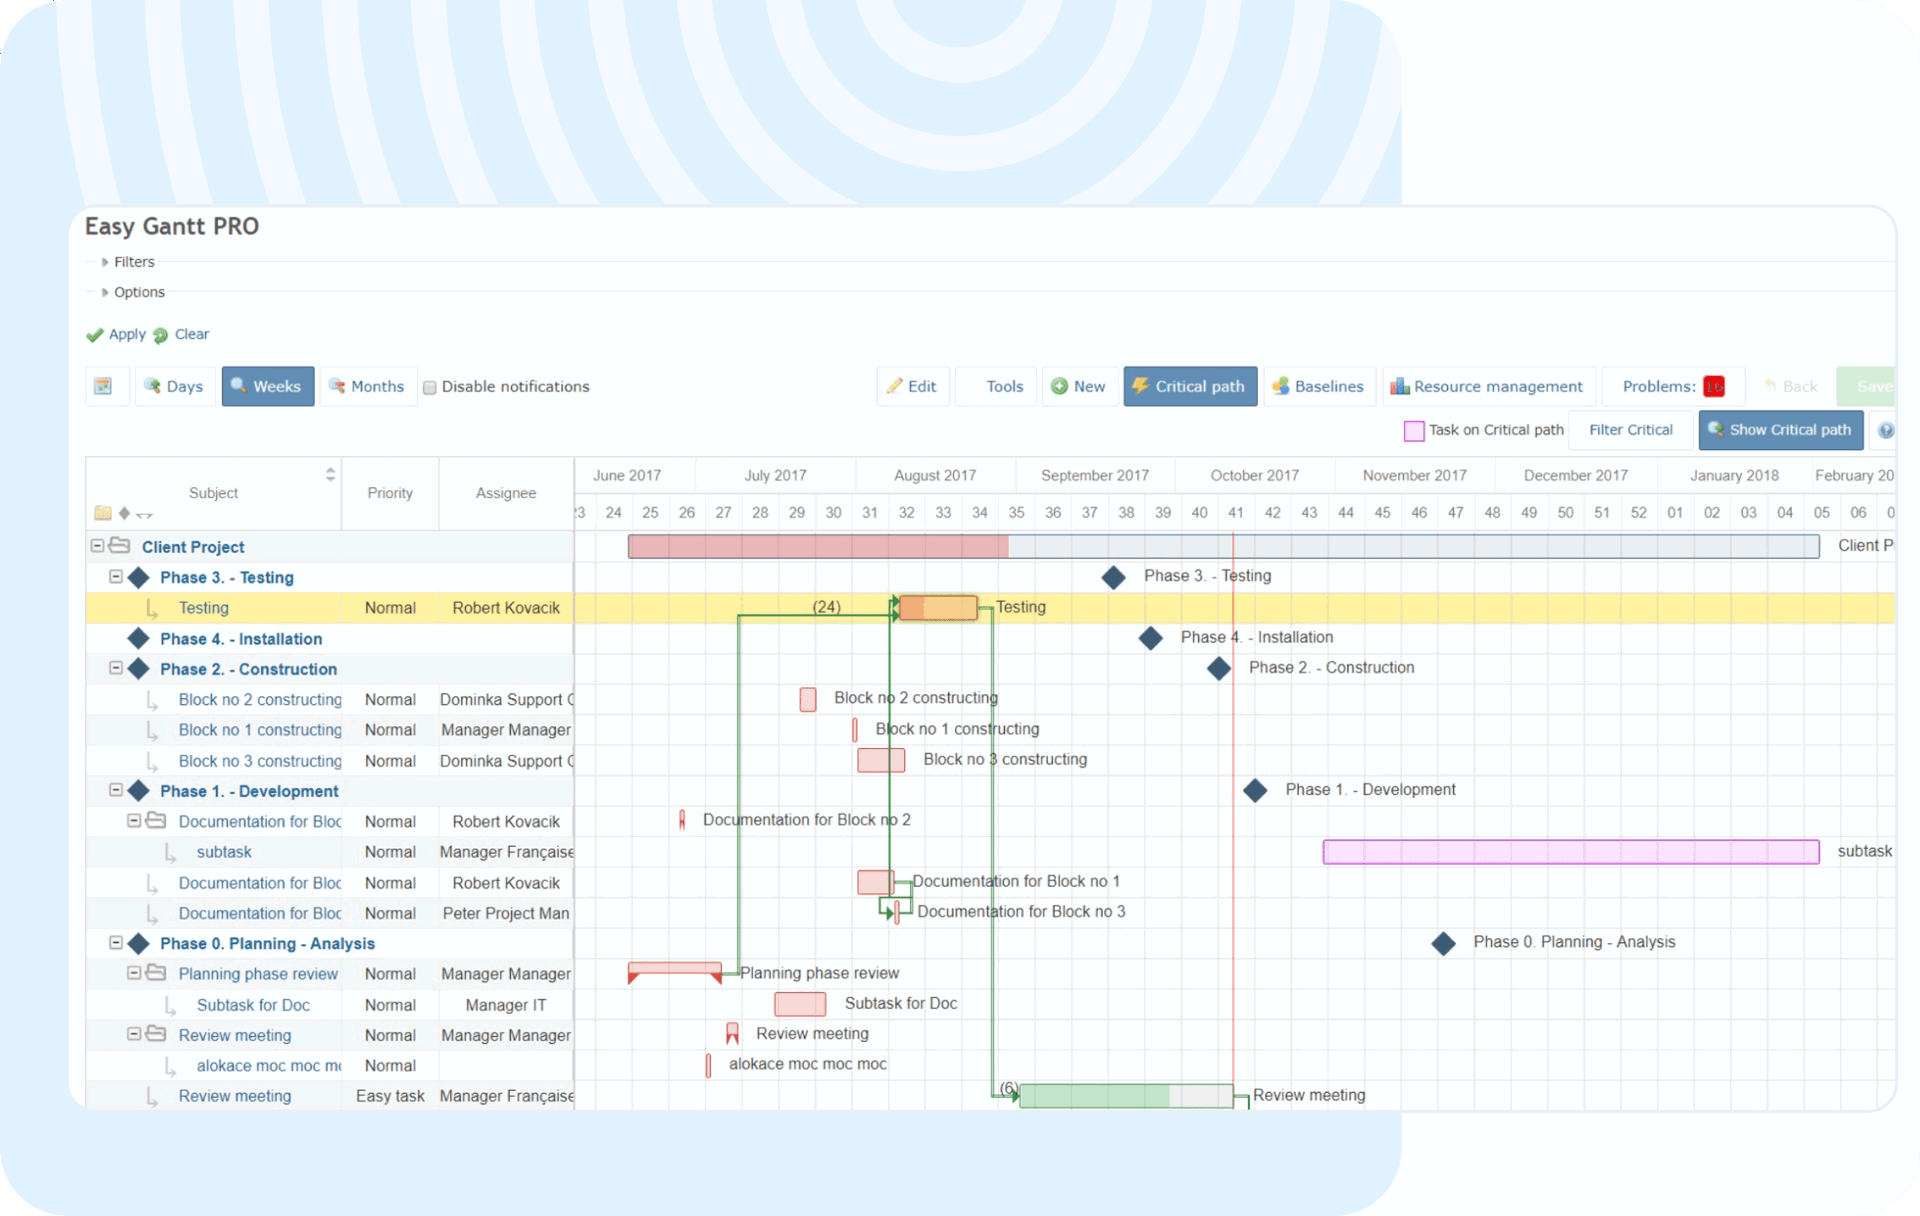Switch zoom to Days view
1920x1216 pixels.
tap(174, 386)
